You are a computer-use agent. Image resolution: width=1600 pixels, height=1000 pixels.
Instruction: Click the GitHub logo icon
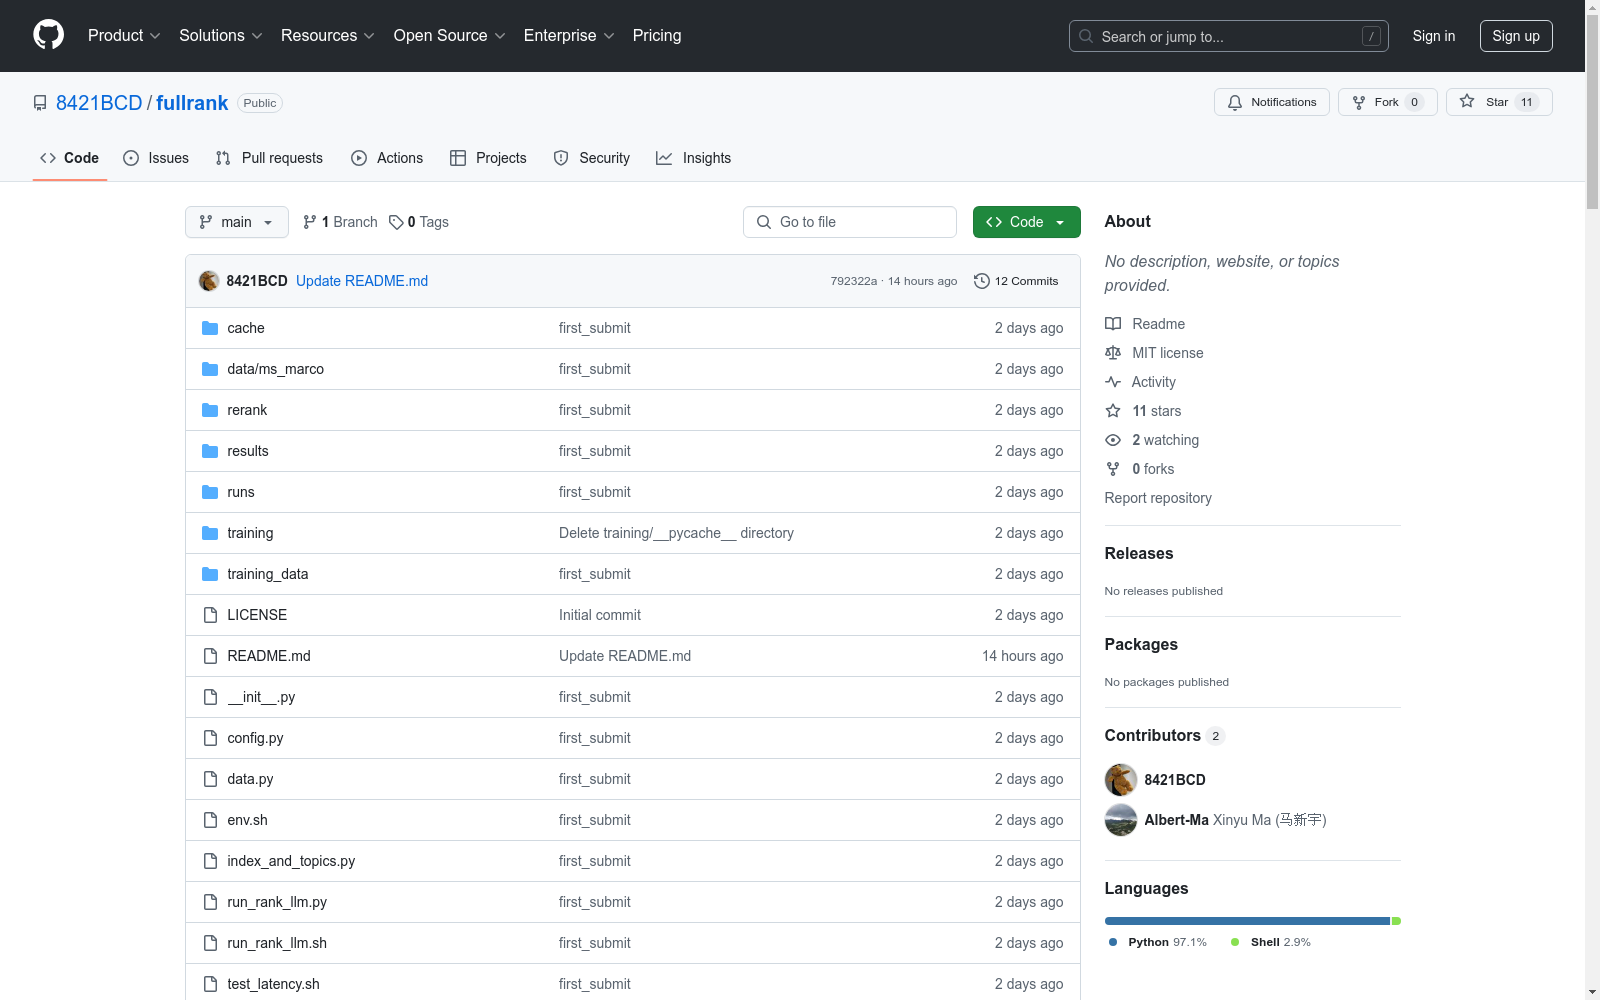(48, 35)
